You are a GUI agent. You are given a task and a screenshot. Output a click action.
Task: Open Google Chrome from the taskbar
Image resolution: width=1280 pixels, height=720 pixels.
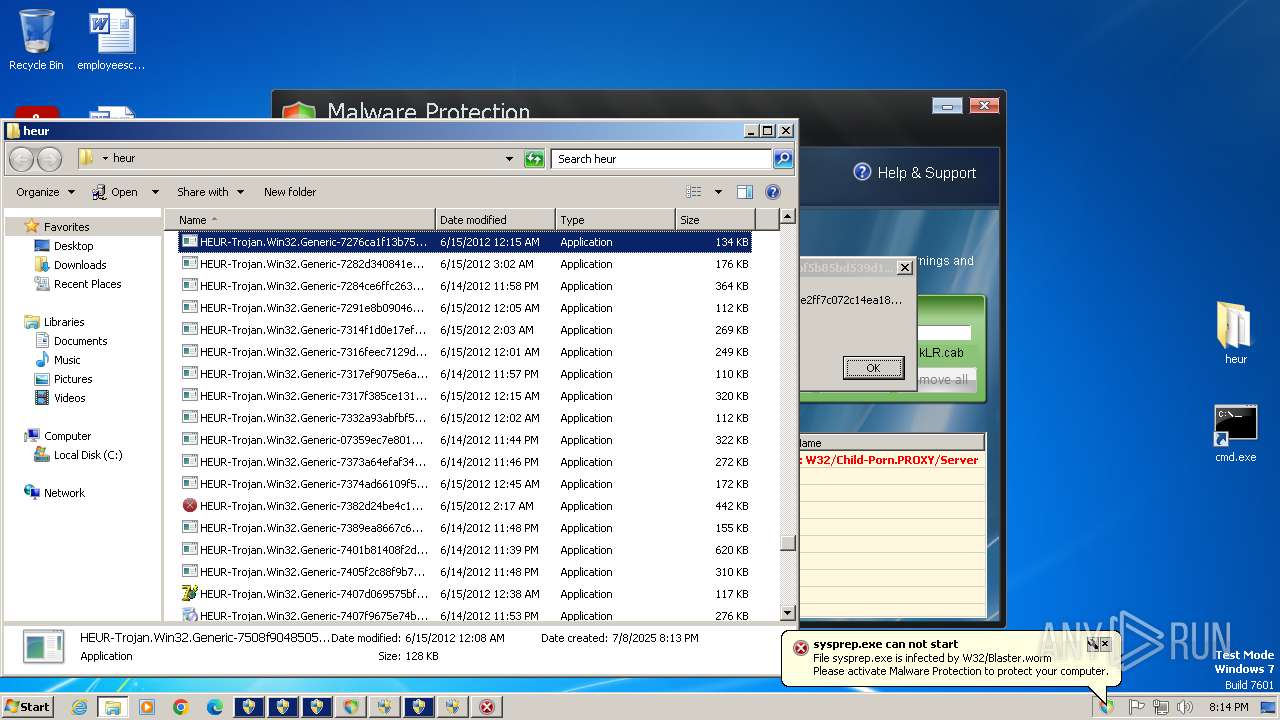(x=181, y=707)
